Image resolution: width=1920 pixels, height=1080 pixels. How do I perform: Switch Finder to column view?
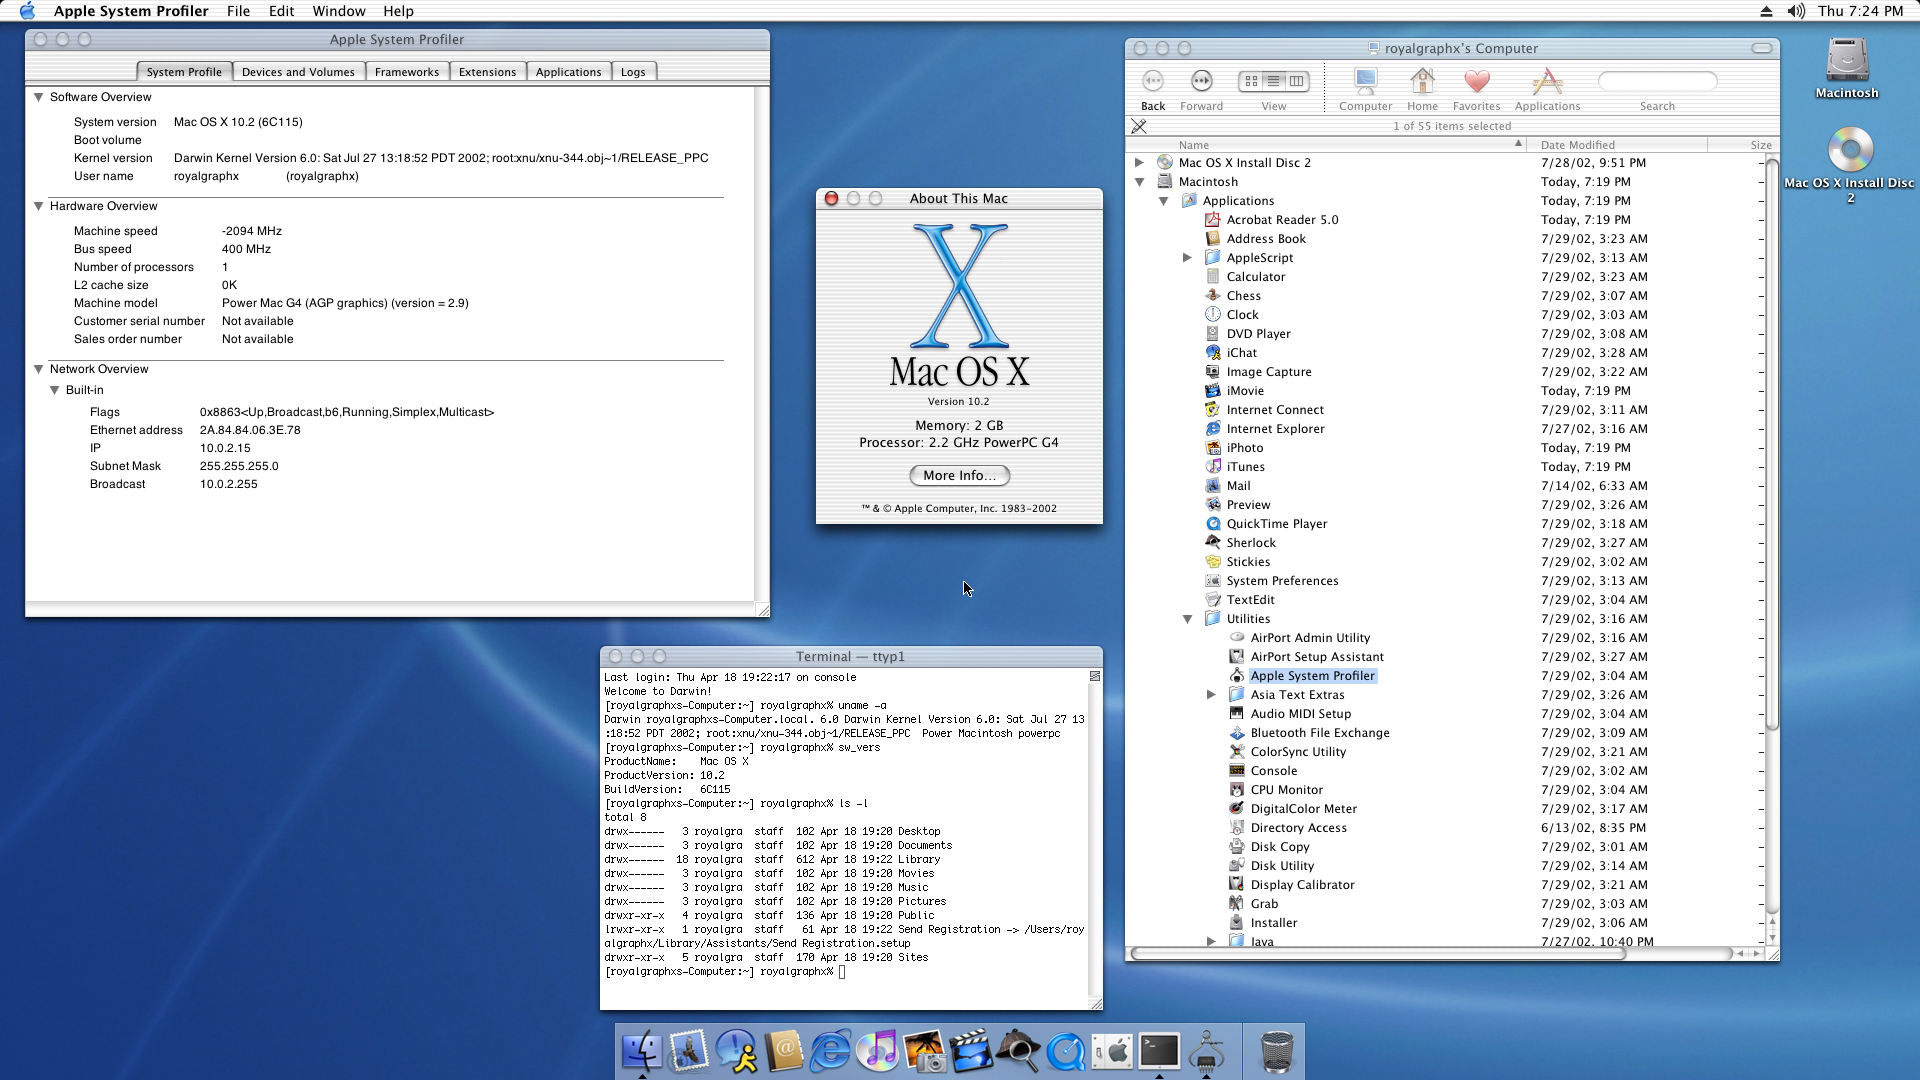(1296, 81)
